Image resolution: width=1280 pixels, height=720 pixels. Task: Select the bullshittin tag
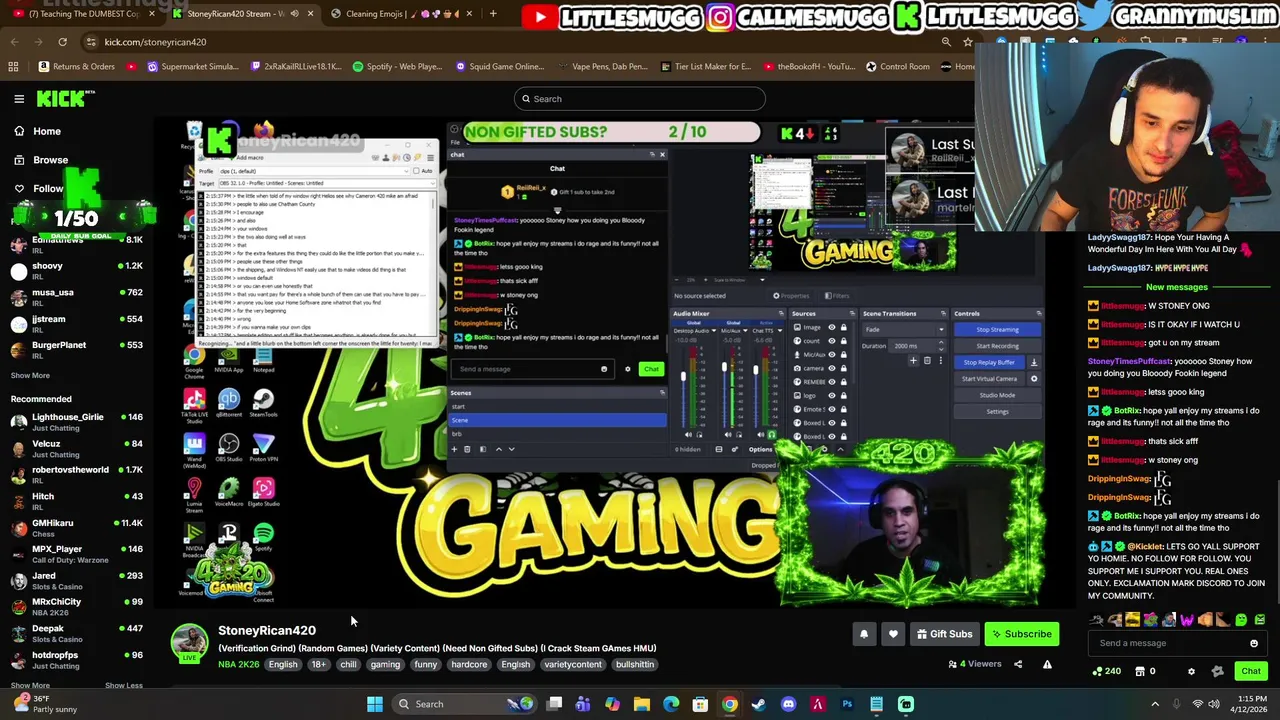[x=635, y=664]
